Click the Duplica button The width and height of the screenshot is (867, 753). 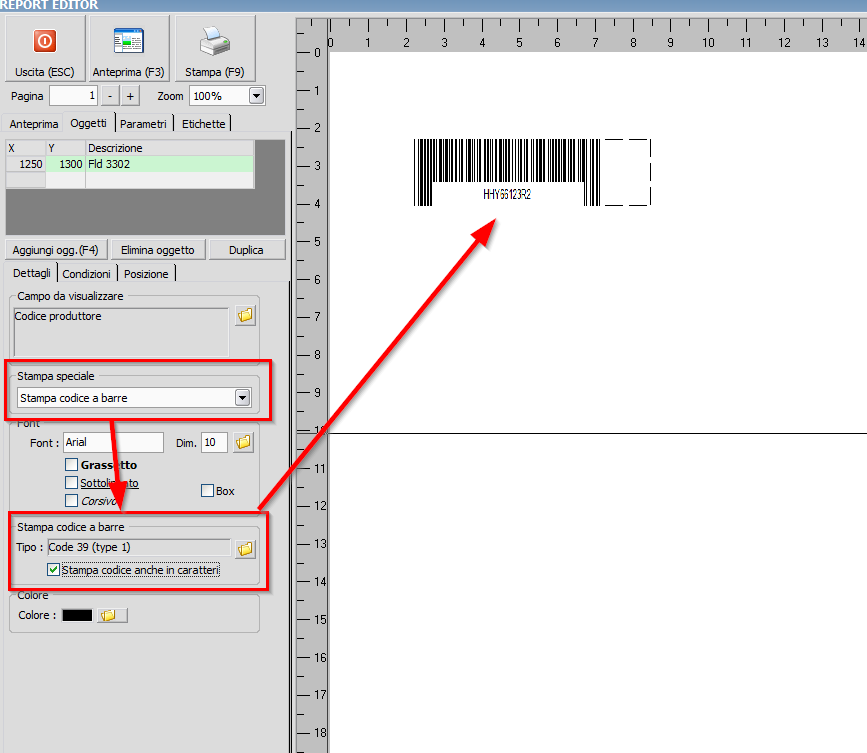click(246, 250)
